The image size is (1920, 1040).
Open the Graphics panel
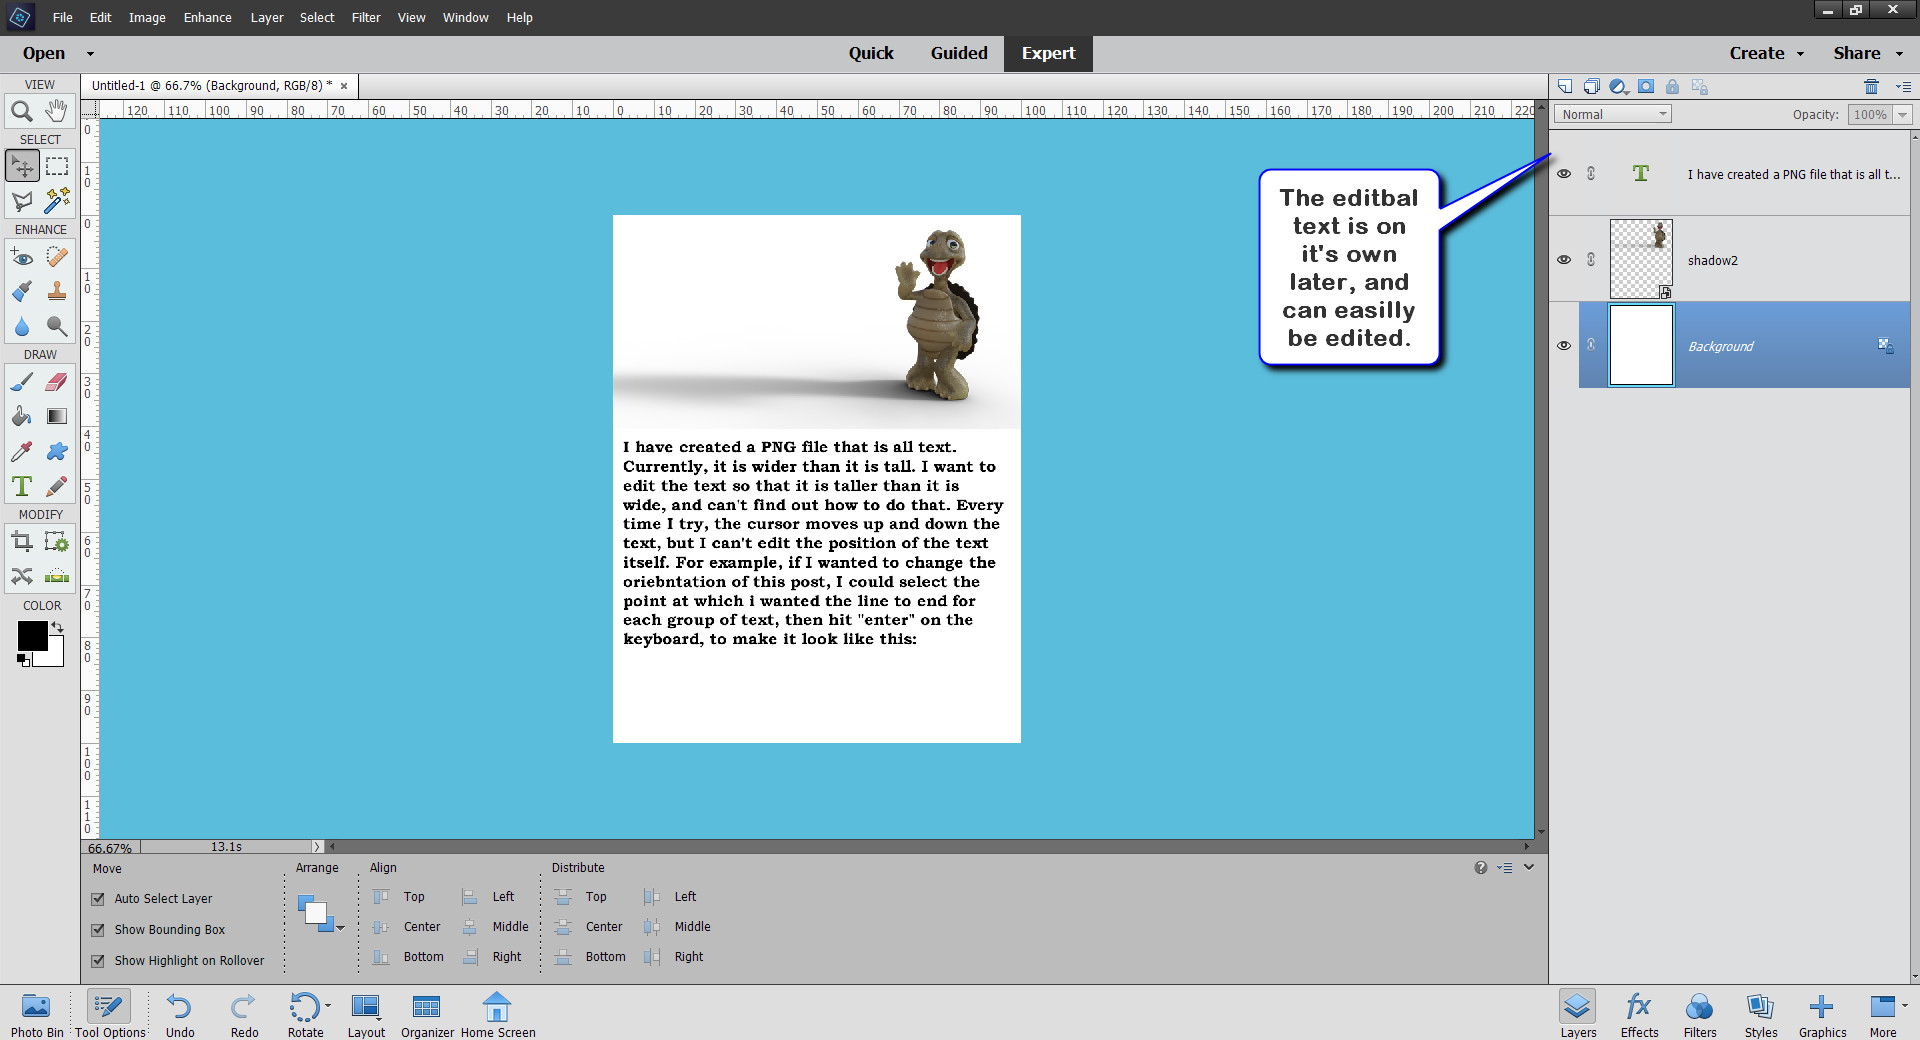pyautogui.click(x=1821, y=1013)
